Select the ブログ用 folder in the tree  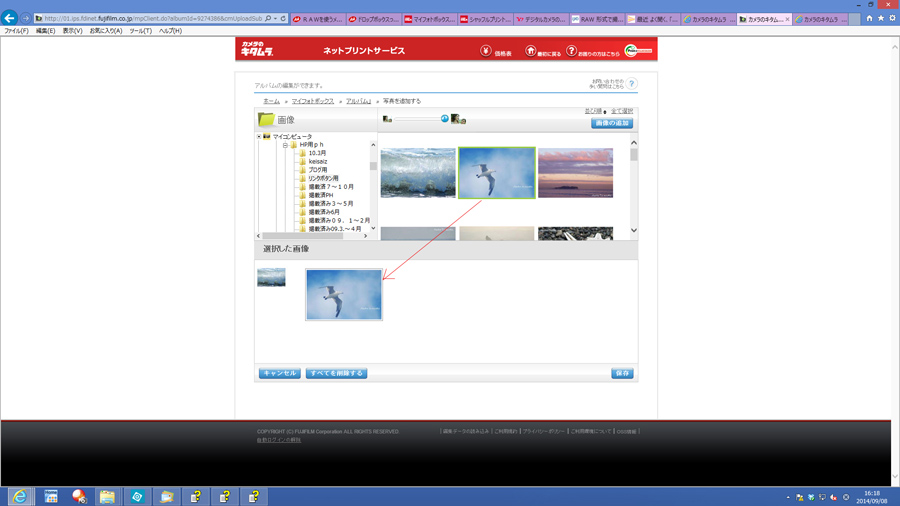(317, 170)
